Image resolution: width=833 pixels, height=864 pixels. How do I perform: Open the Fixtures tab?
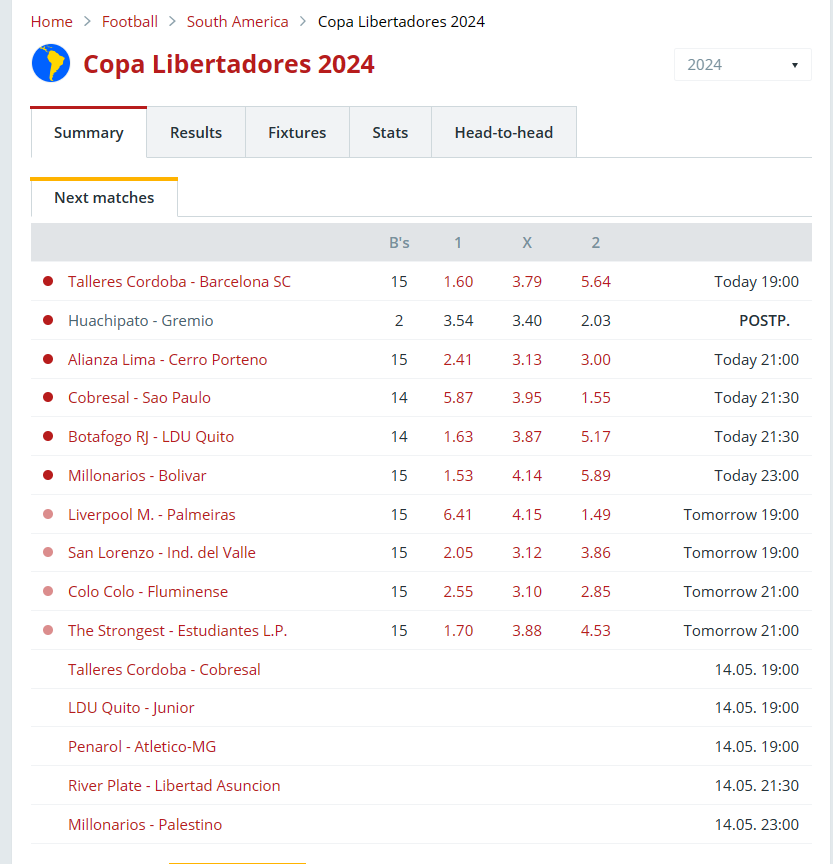click(x=297, y=132)
